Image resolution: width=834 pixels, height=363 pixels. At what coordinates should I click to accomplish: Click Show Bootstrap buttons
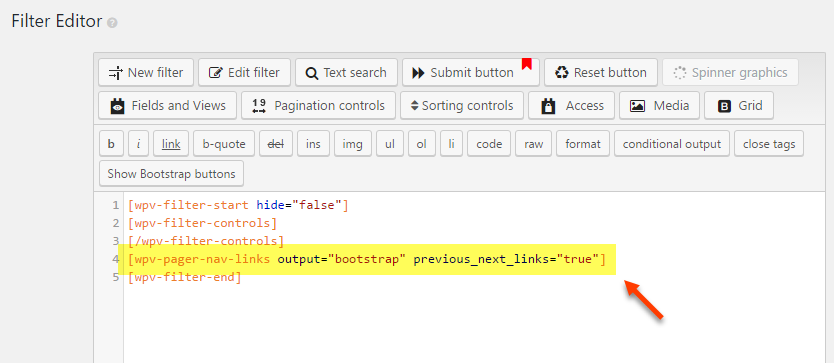point(171,174)
